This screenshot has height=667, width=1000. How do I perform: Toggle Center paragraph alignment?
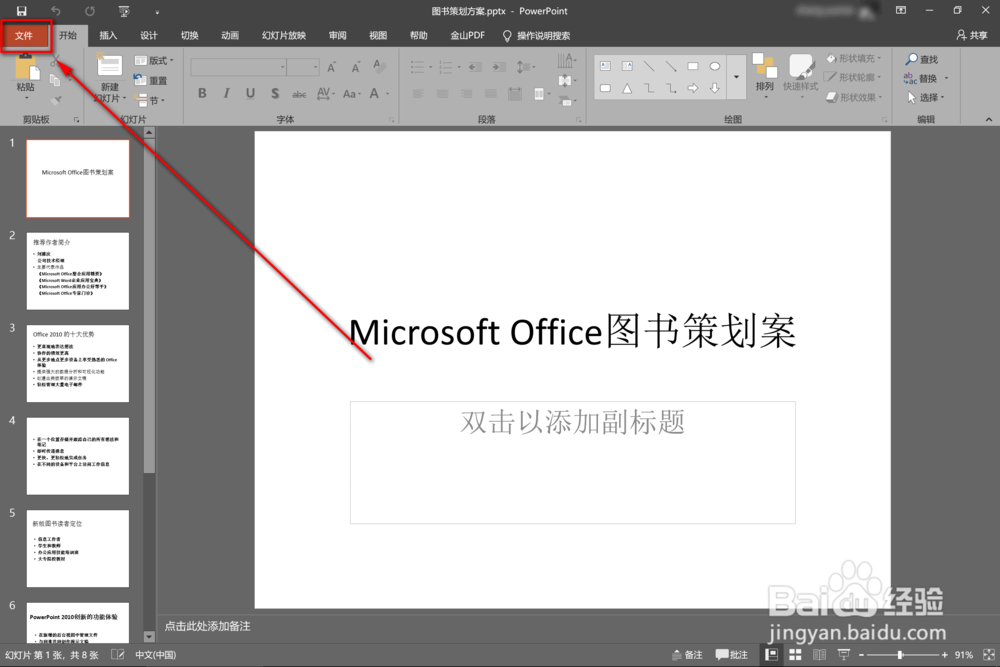443,94
